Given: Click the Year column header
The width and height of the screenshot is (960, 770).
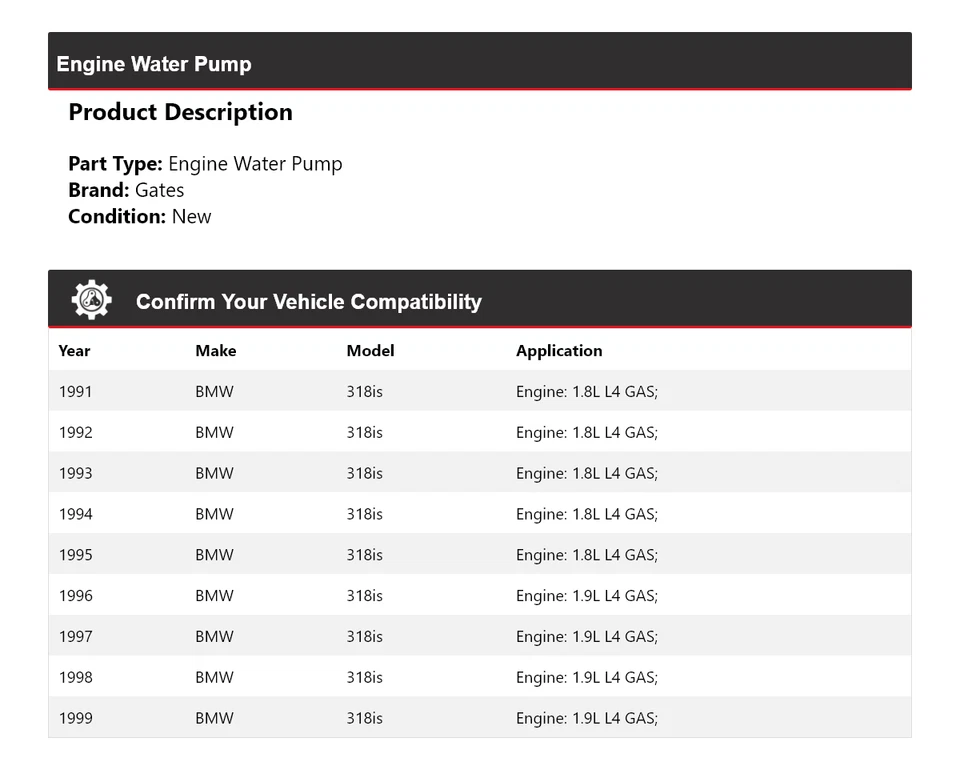Looking at the screenshot, I should (74, 351).
